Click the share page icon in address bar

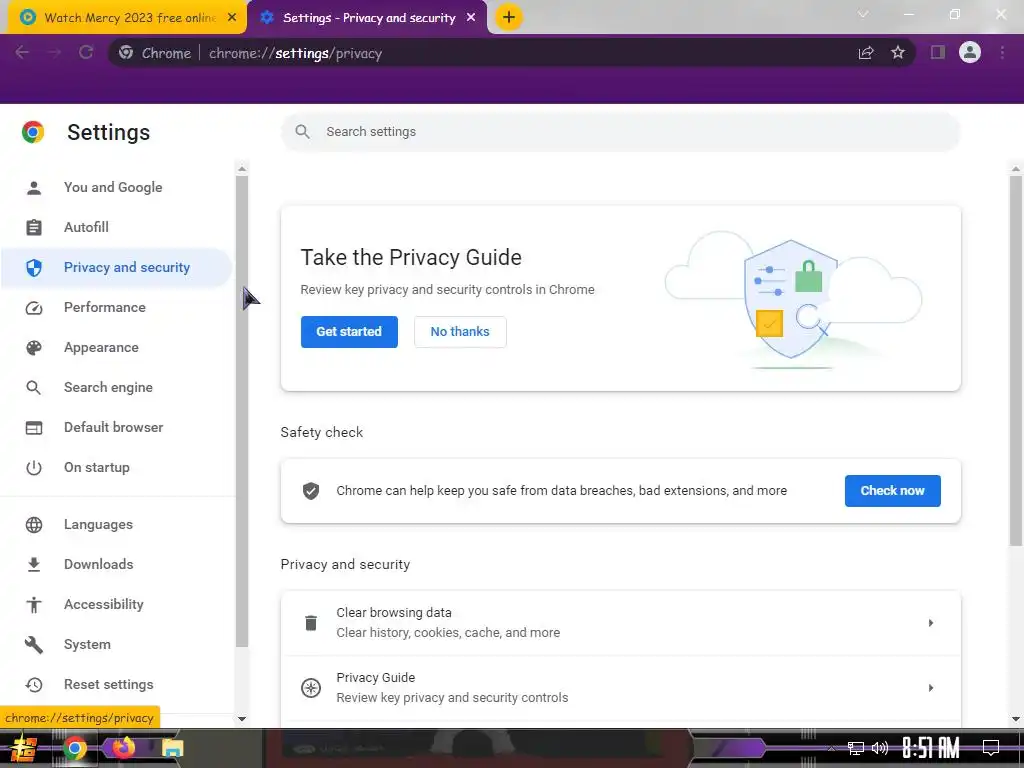pyautogui.click(x=866, y=53)
